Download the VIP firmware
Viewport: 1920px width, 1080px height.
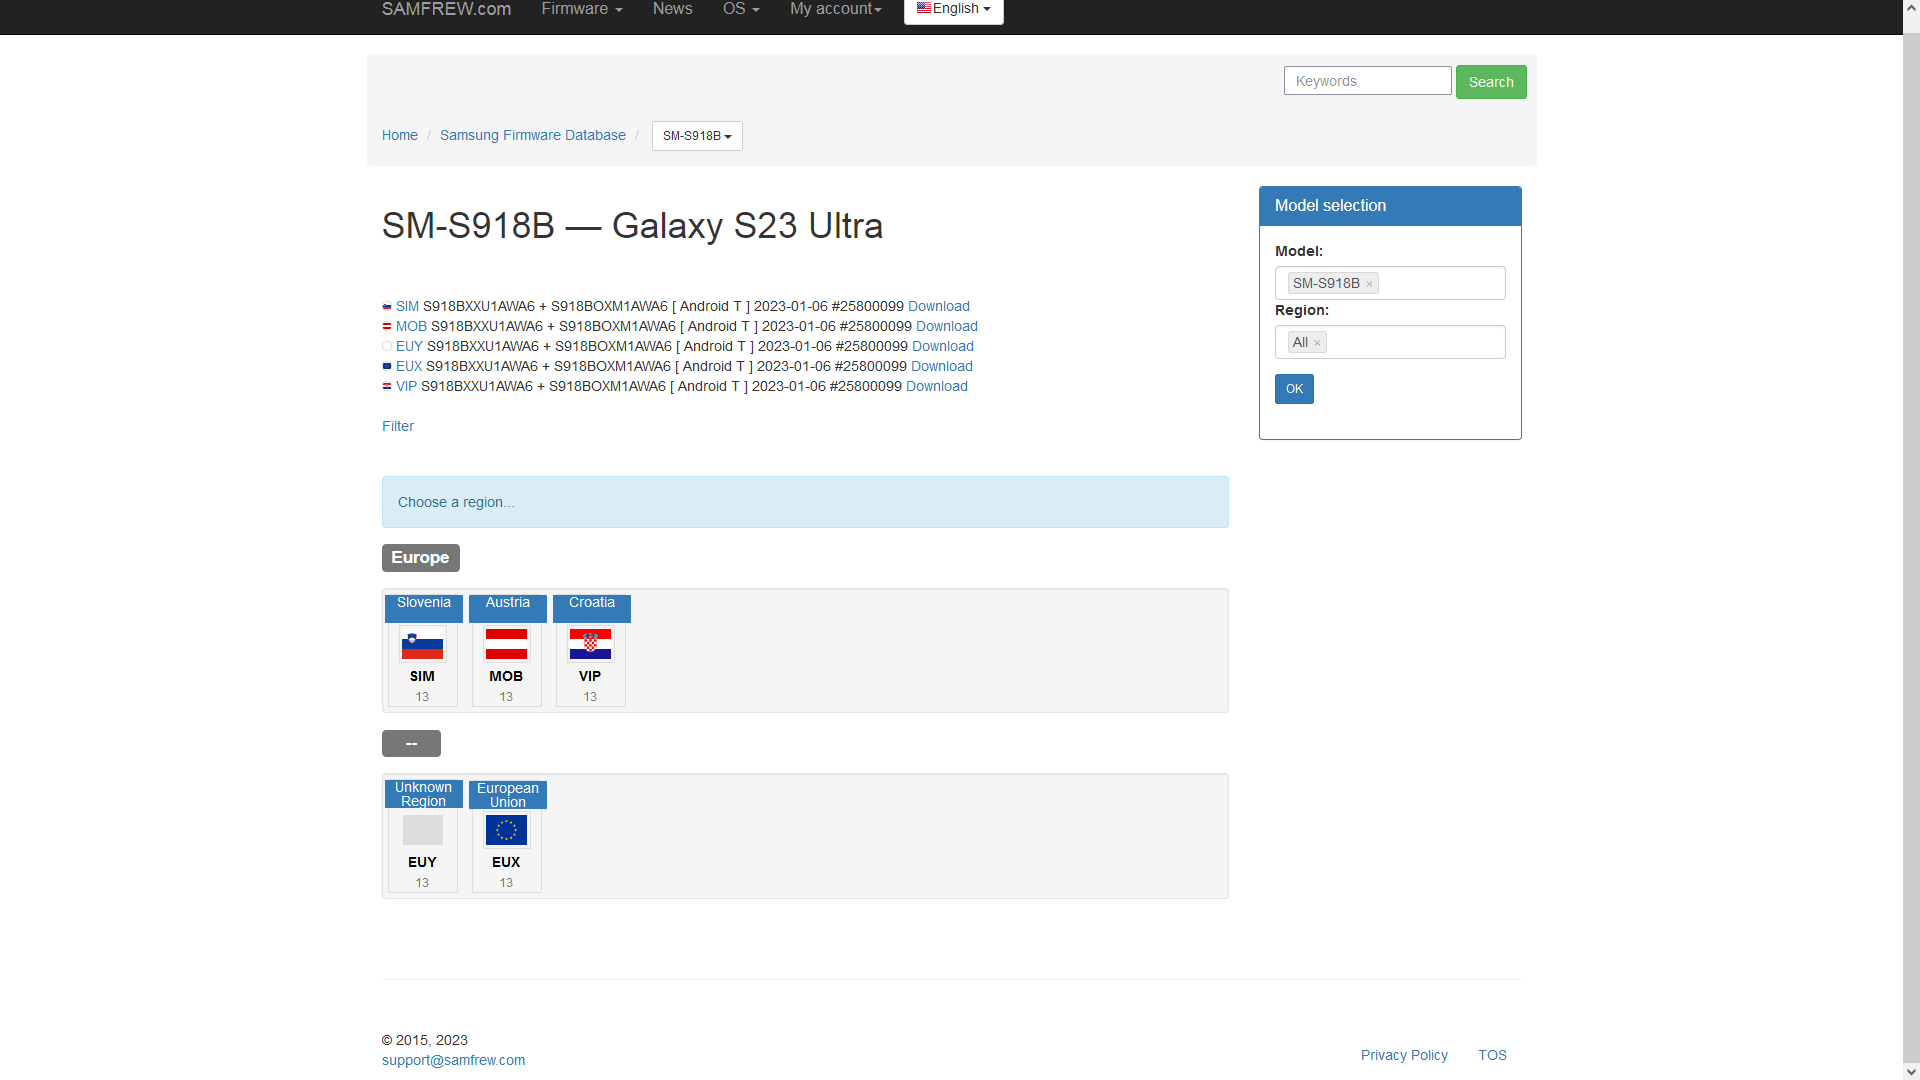(x=937, y=386)
